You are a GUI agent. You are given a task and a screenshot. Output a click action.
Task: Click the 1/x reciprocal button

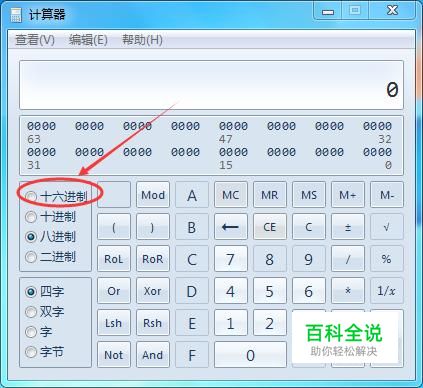coord(387,291)
